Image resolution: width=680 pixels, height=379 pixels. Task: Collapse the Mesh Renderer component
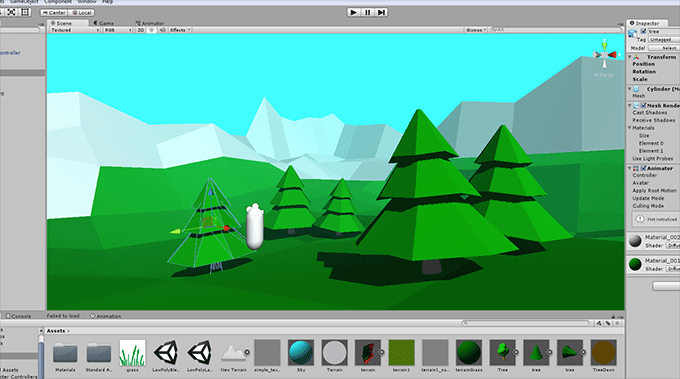point(630,105)
